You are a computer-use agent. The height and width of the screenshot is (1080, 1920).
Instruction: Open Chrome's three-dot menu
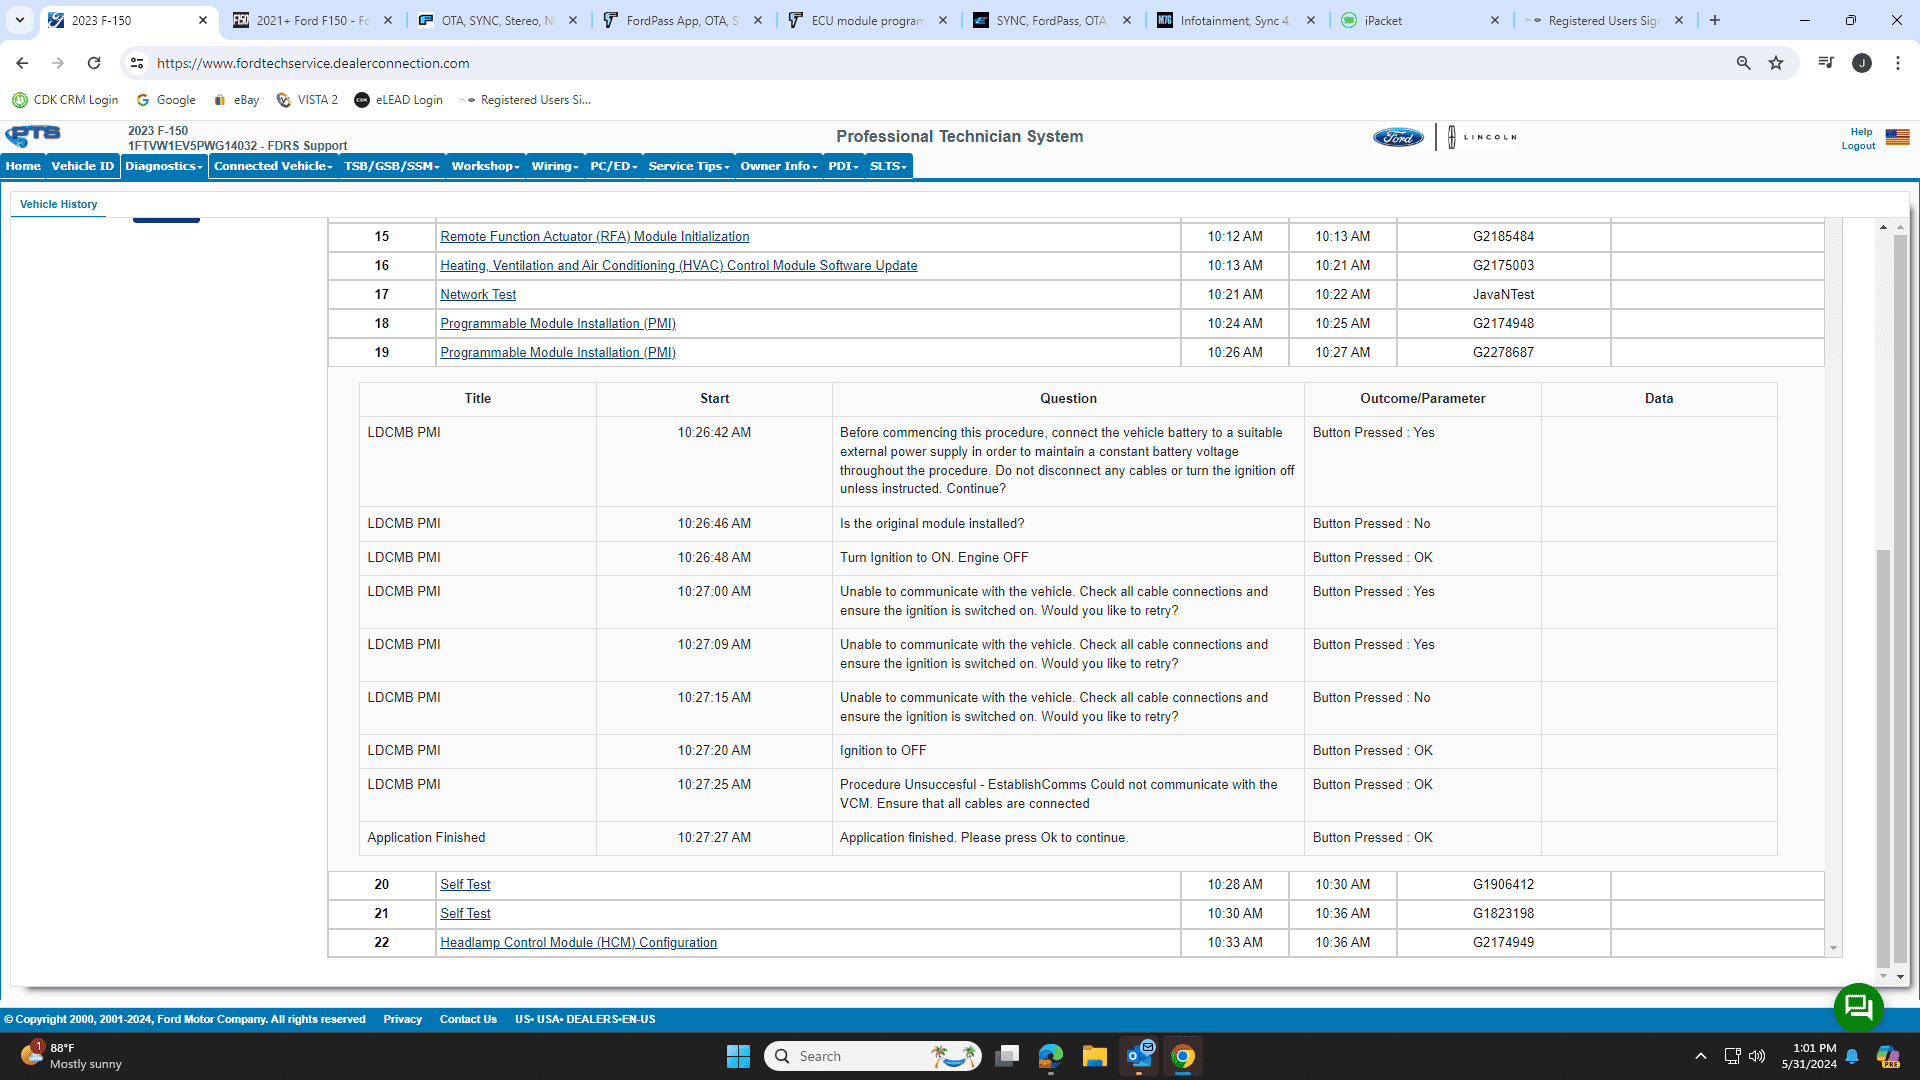point(1897,63)
